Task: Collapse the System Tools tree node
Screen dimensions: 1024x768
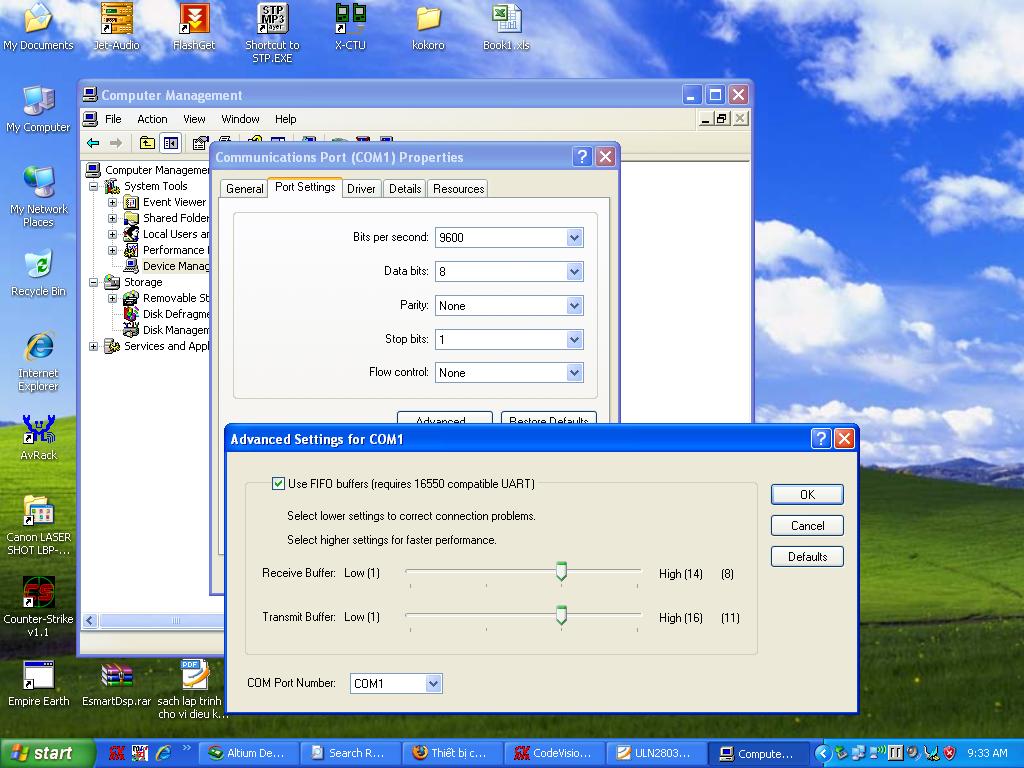Action: tap(94, 186)
